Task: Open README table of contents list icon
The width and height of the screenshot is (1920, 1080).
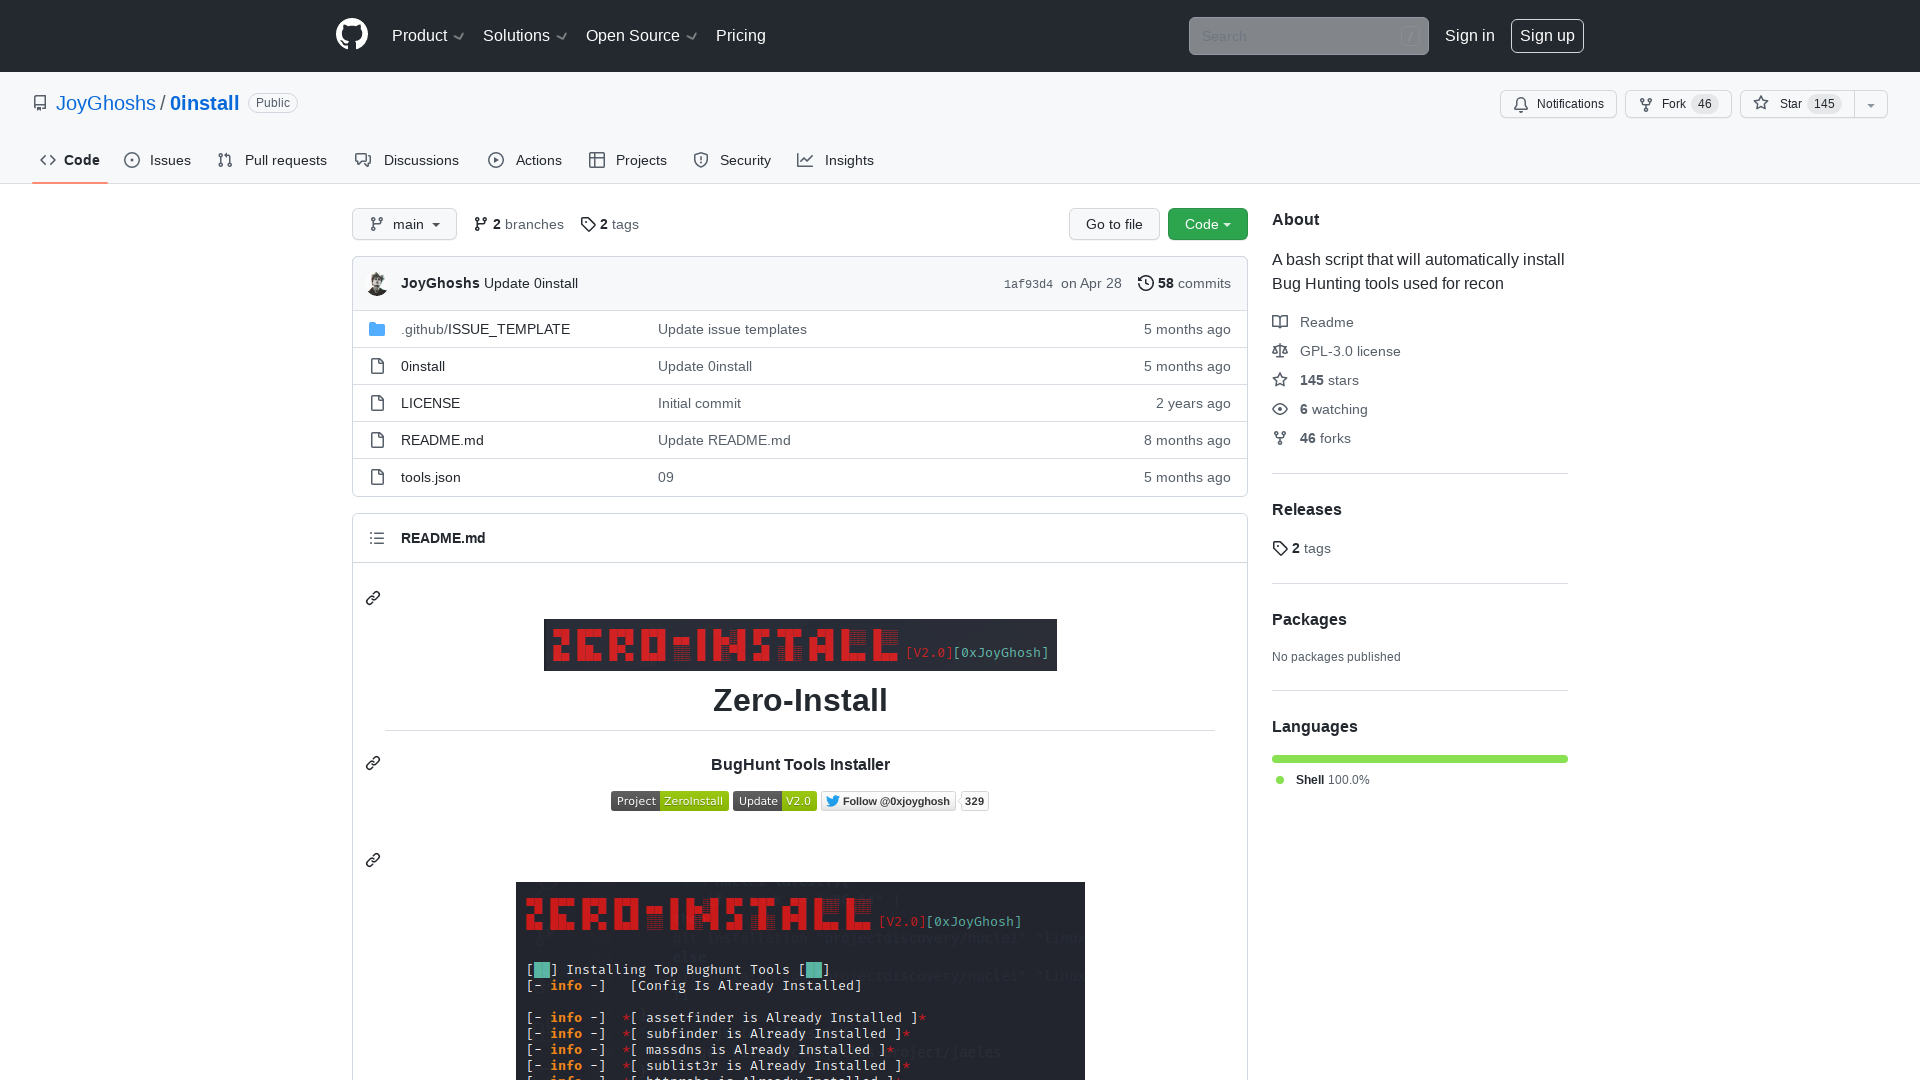Action: pos(377,538)
